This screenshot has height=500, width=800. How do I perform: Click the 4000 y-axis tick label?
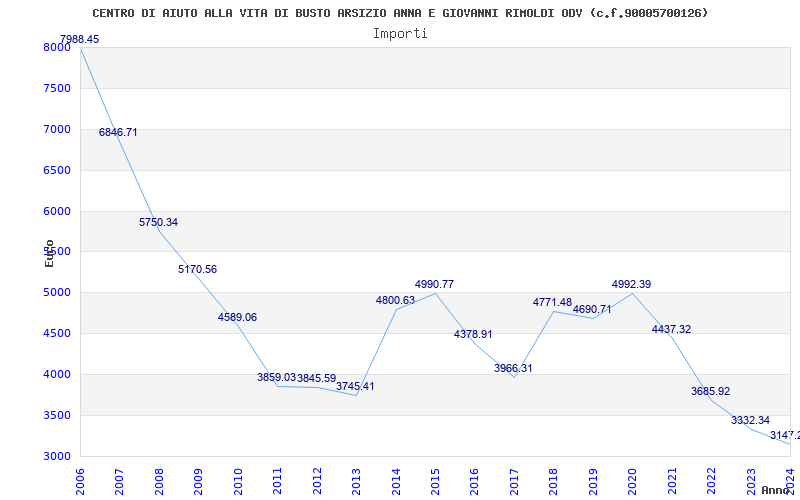pos(57,374)
